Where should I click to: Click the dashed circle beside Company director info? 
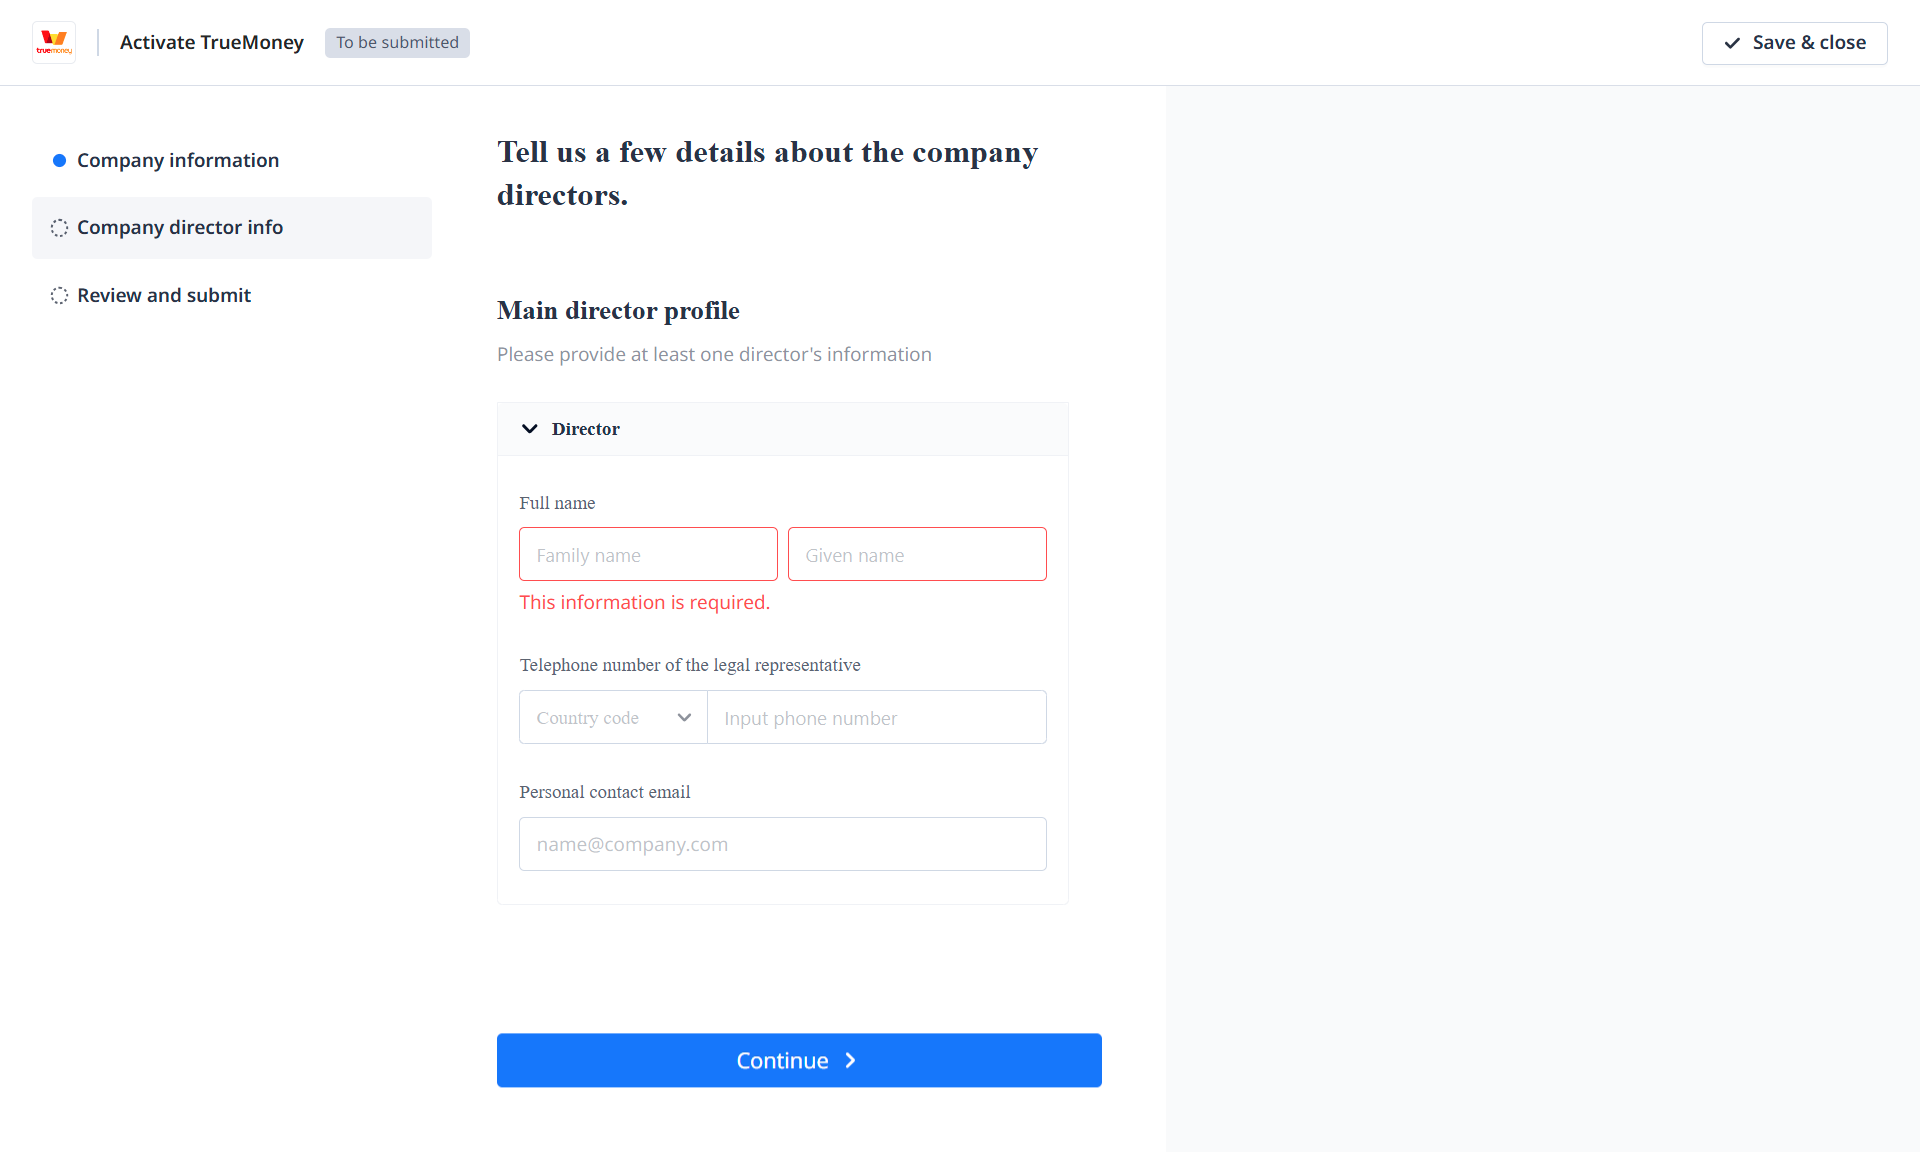coord(59,228)
